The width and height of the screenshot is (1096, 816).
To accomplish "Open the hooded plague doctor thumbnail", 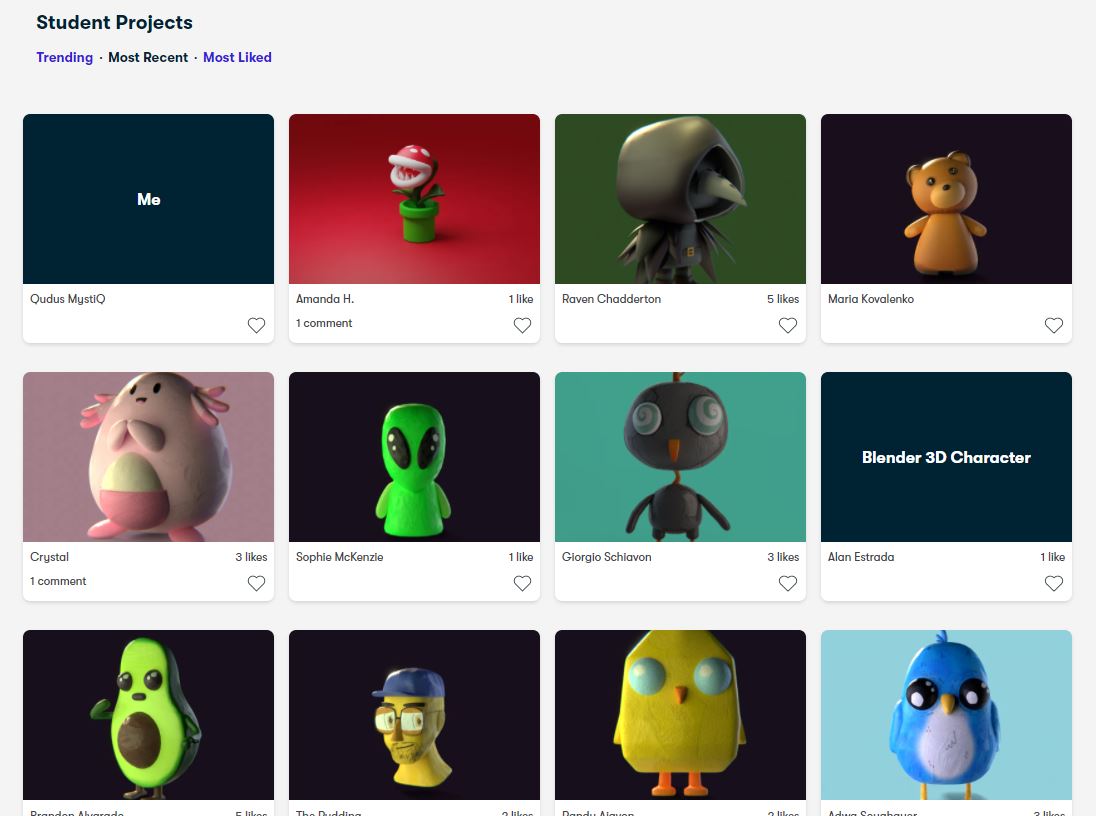I will [x=680, y=199].
